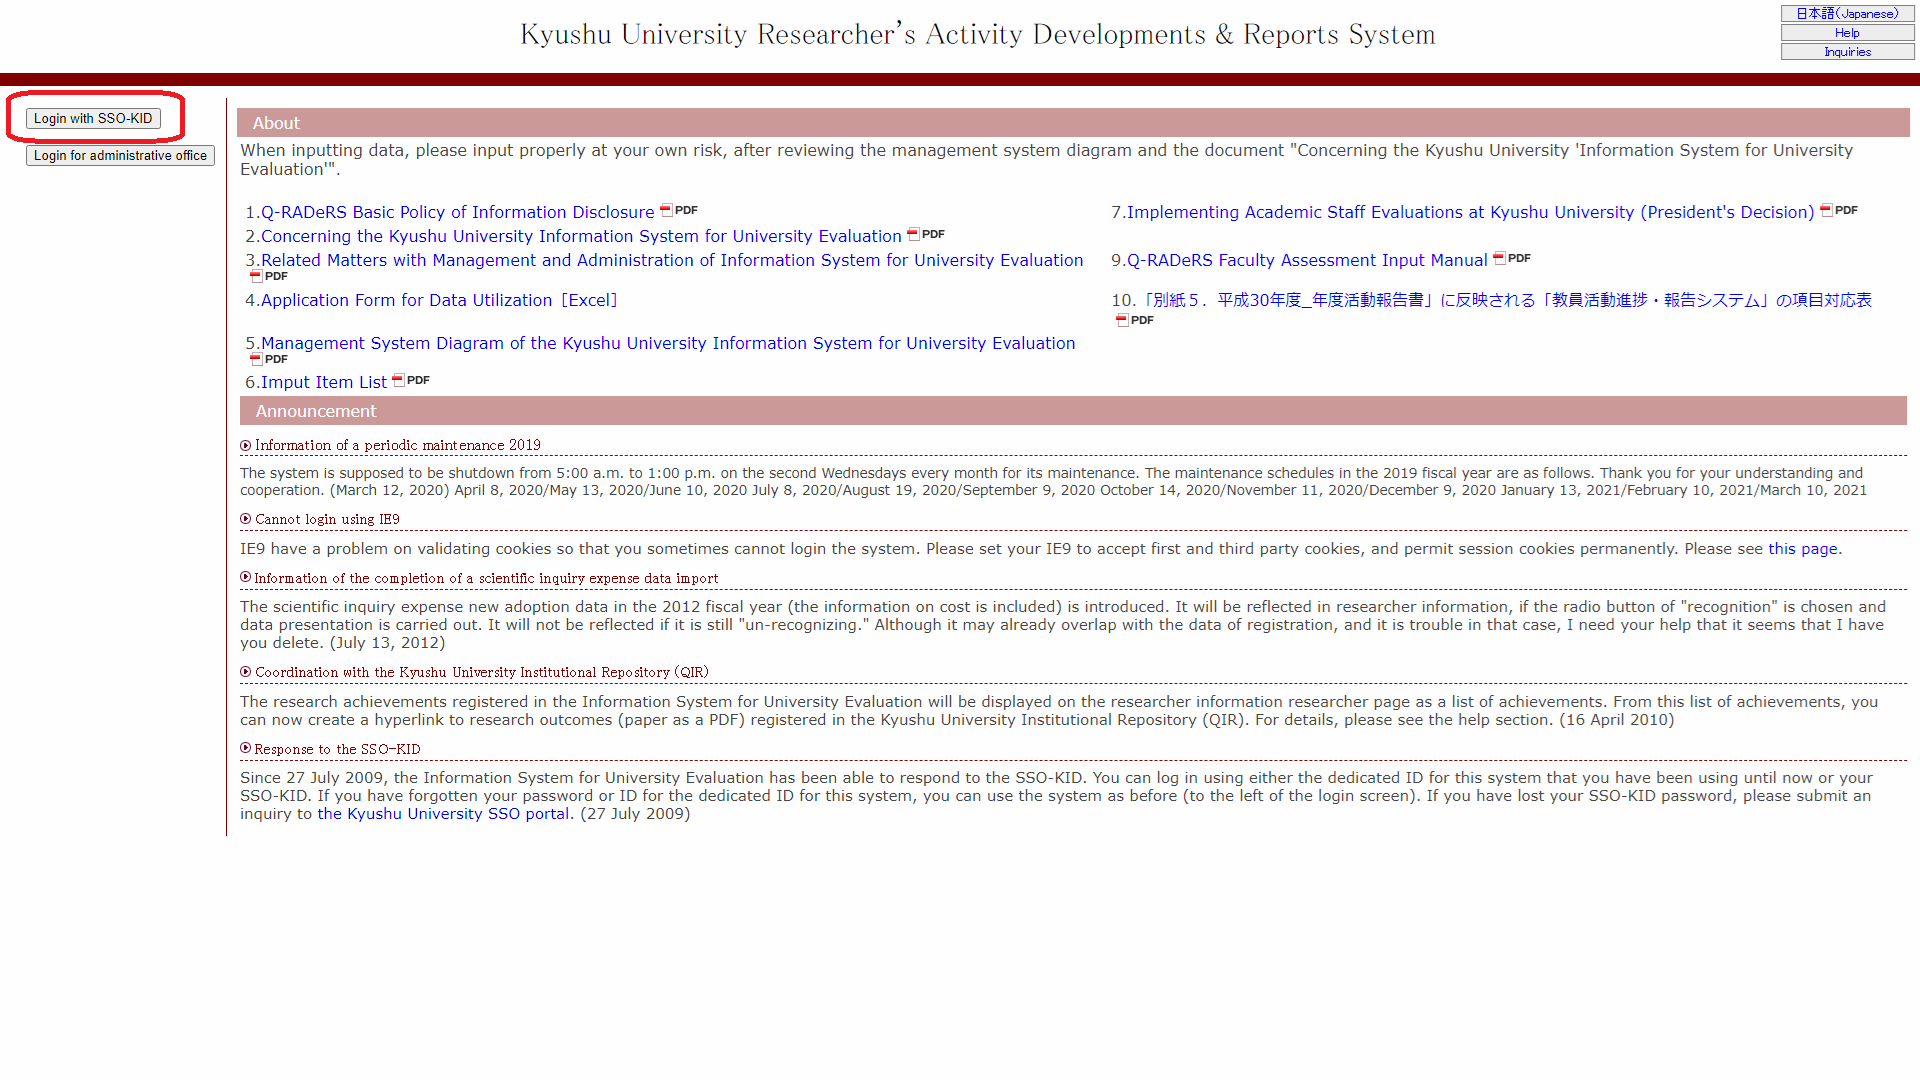Viewport: 1920px width, 1080px height.
Task: Click bullet icon for periodic maintenance 2019
Action: coord(246,445)
